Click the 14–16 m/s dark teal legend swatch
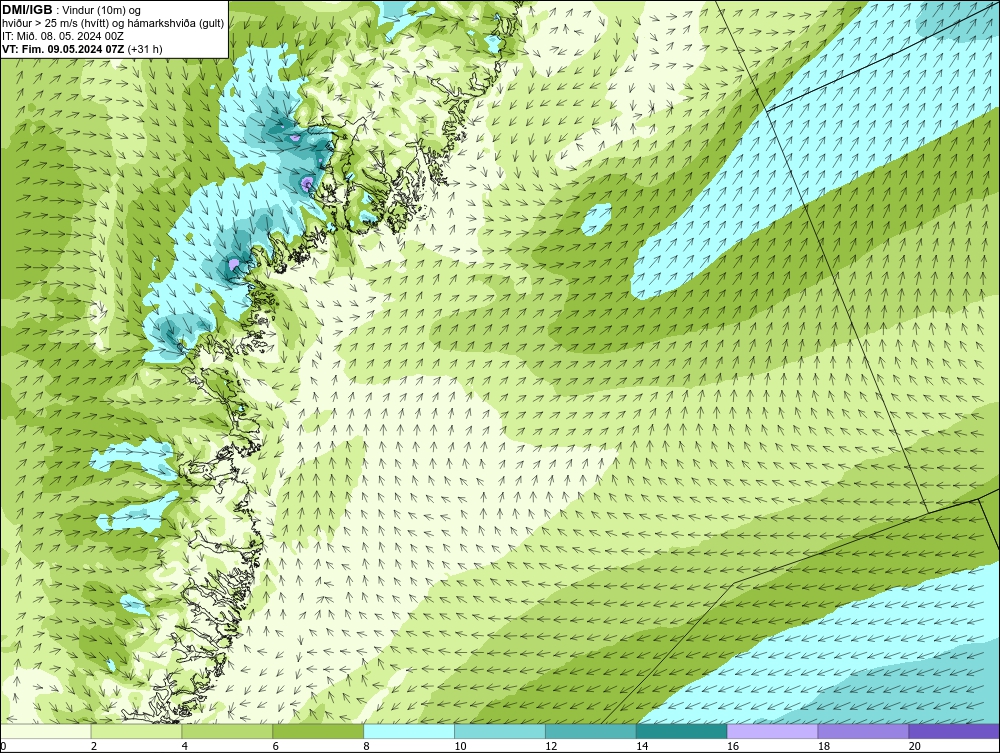 682,731
